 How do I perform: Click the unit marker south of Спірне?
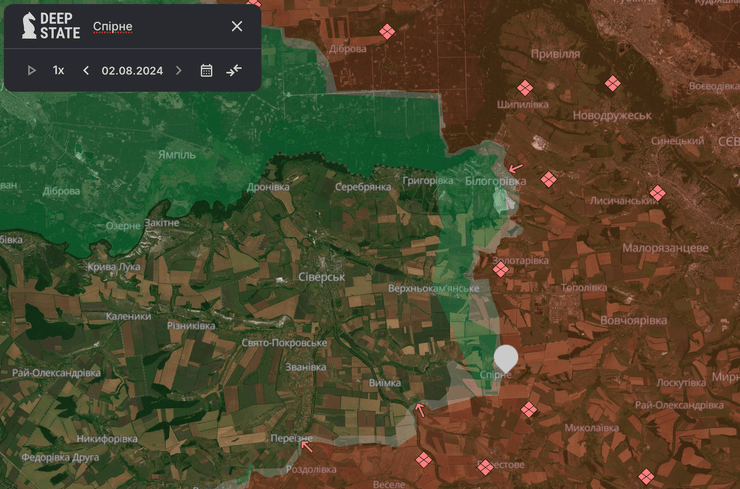point(529,409)
